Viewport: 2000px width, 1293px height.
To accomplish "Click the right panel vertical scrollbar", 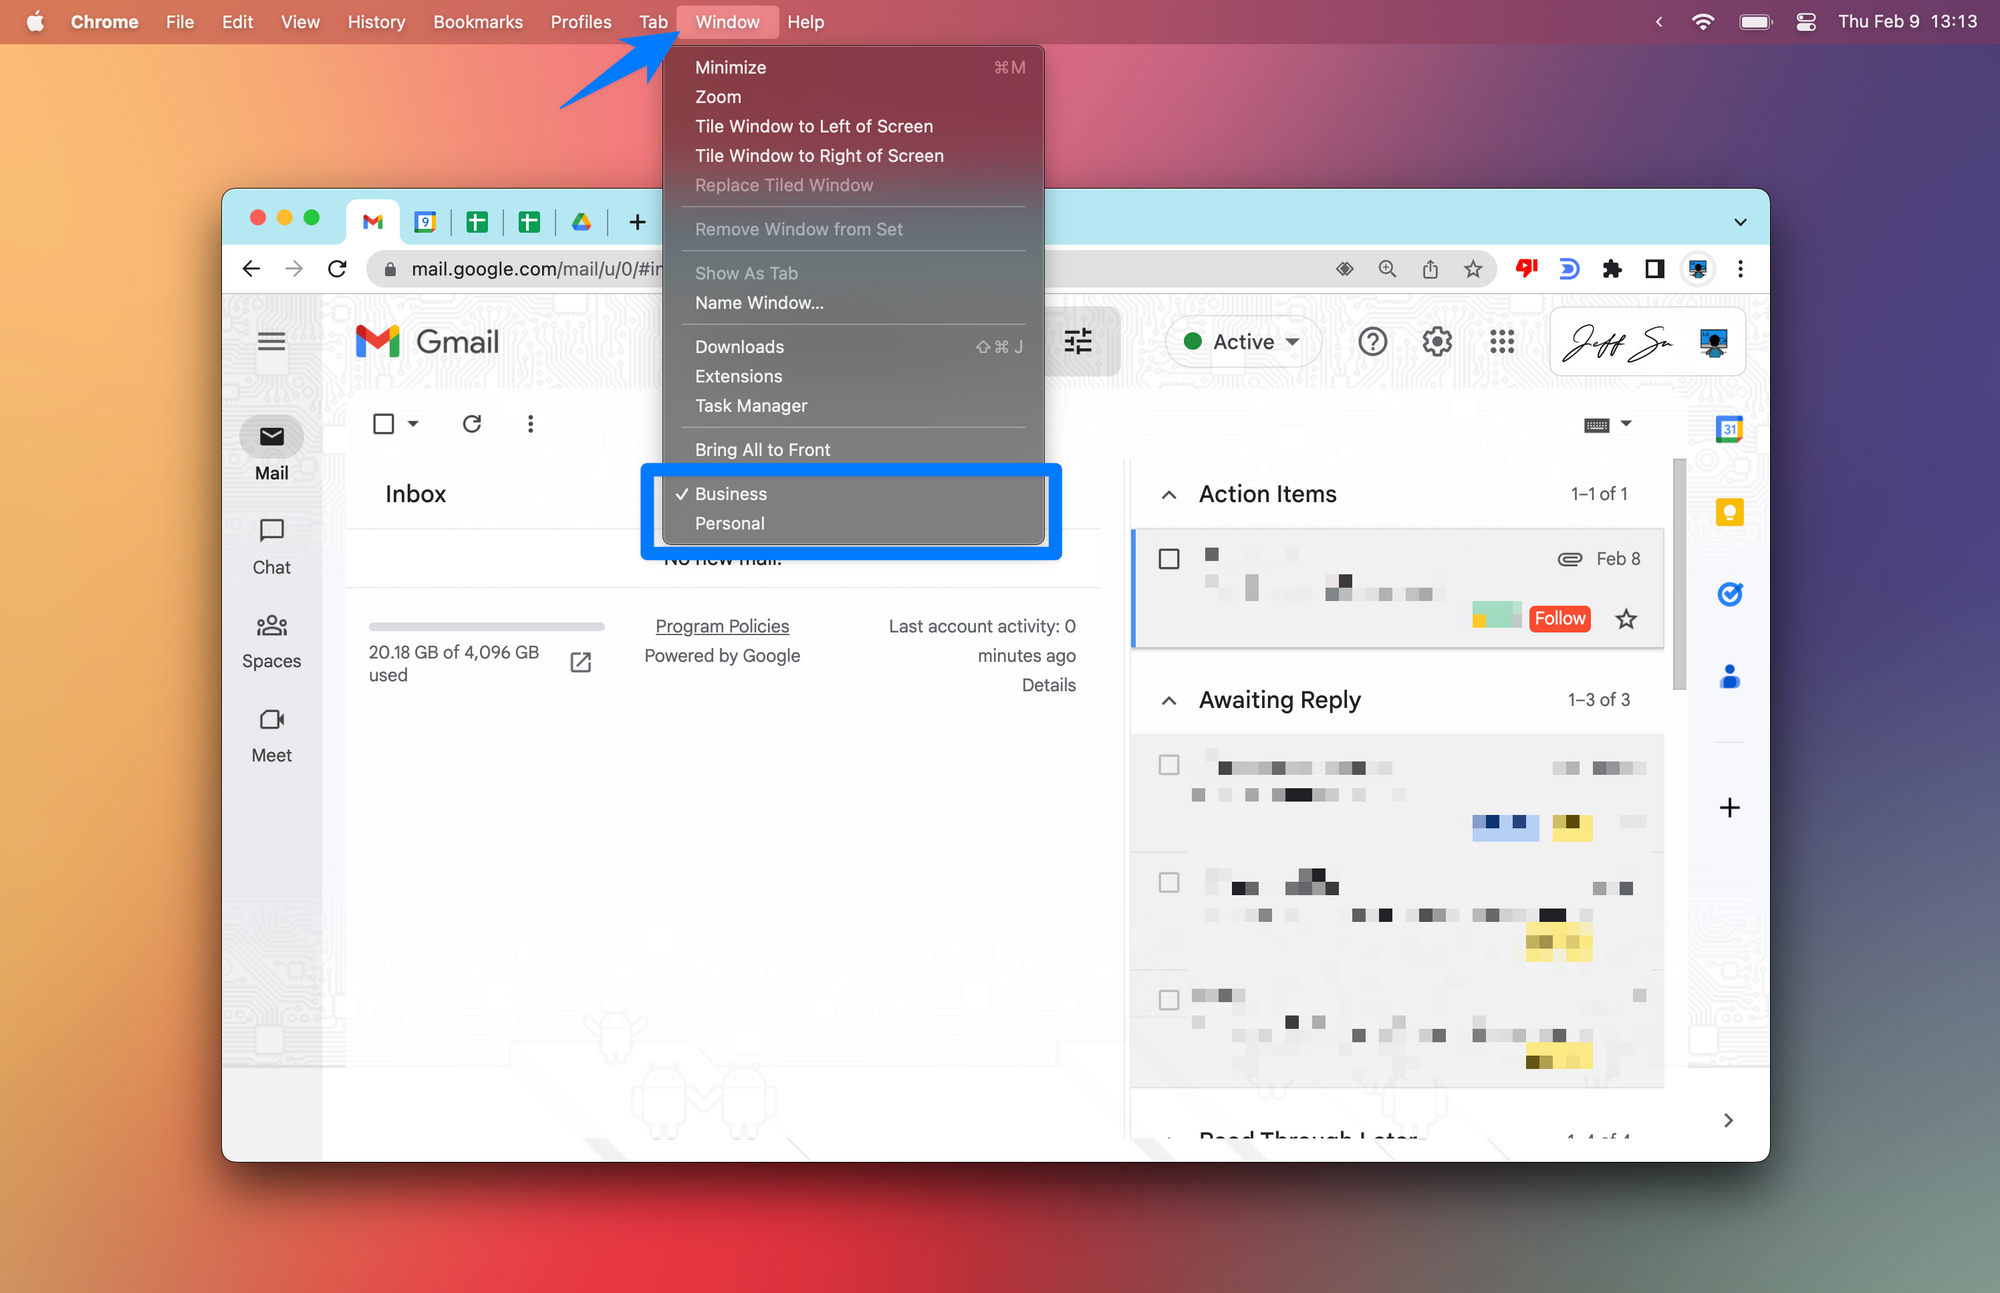I will [1679, 574].
